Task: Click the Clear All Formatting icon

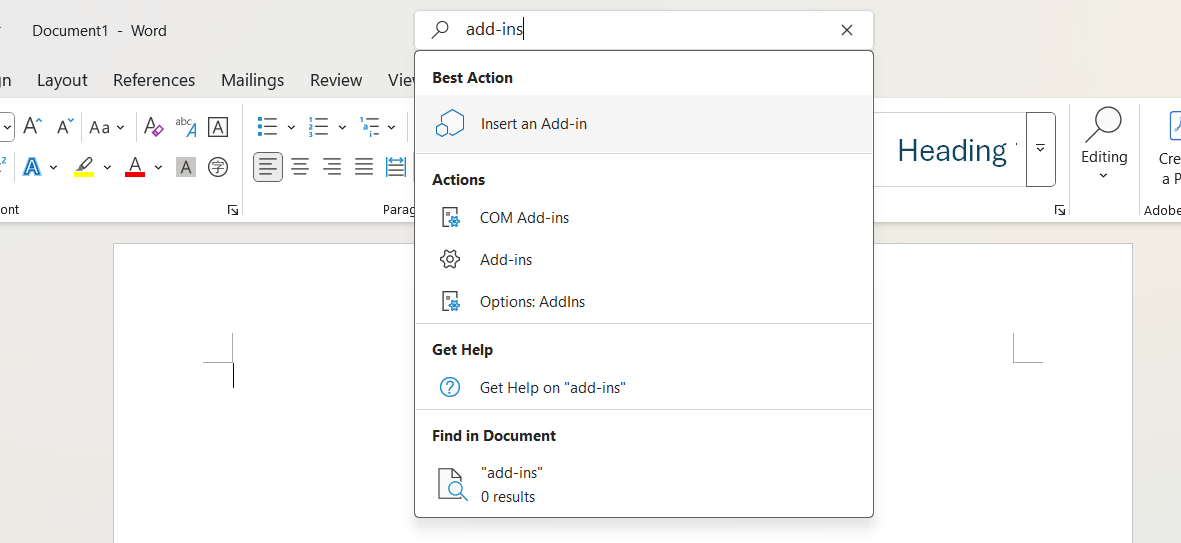Action: [153, 127]
